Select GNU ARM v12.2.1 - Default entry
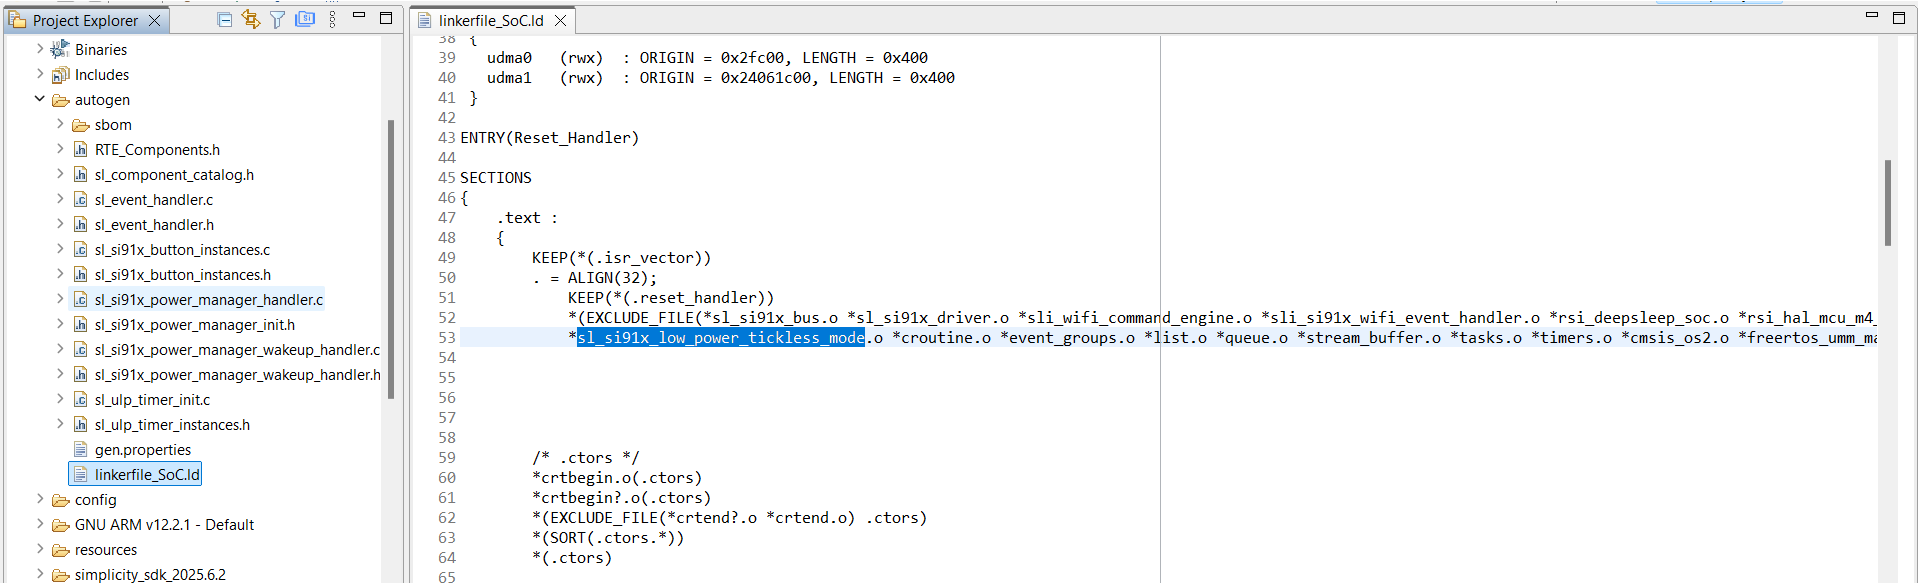 164,525
